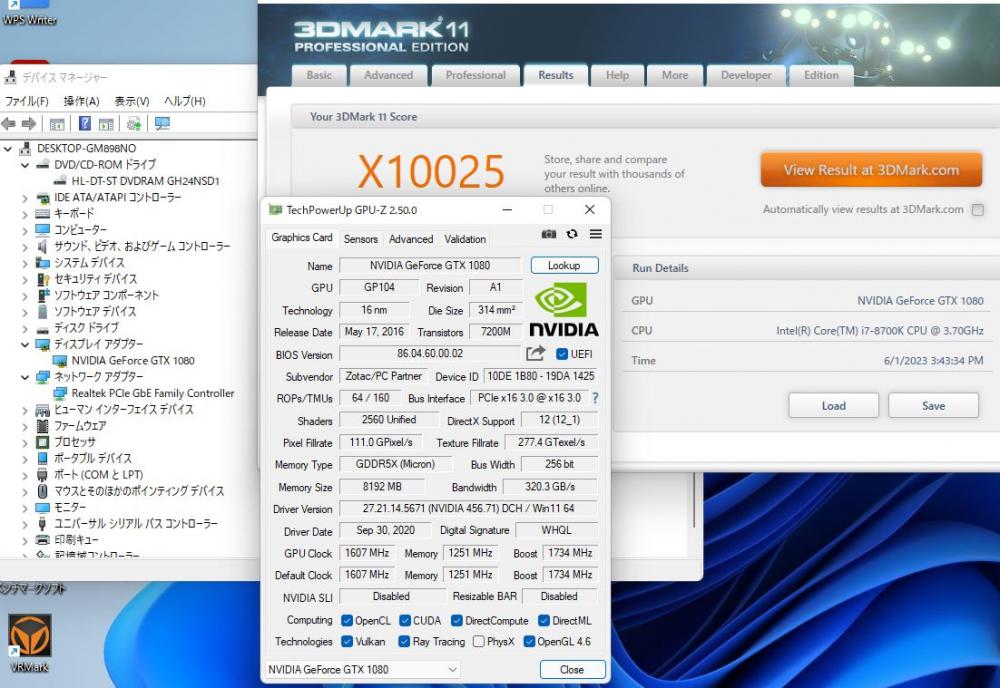Click Device Manager forward arrow icon
The image size is (1000, 688).
click(29, 124)
